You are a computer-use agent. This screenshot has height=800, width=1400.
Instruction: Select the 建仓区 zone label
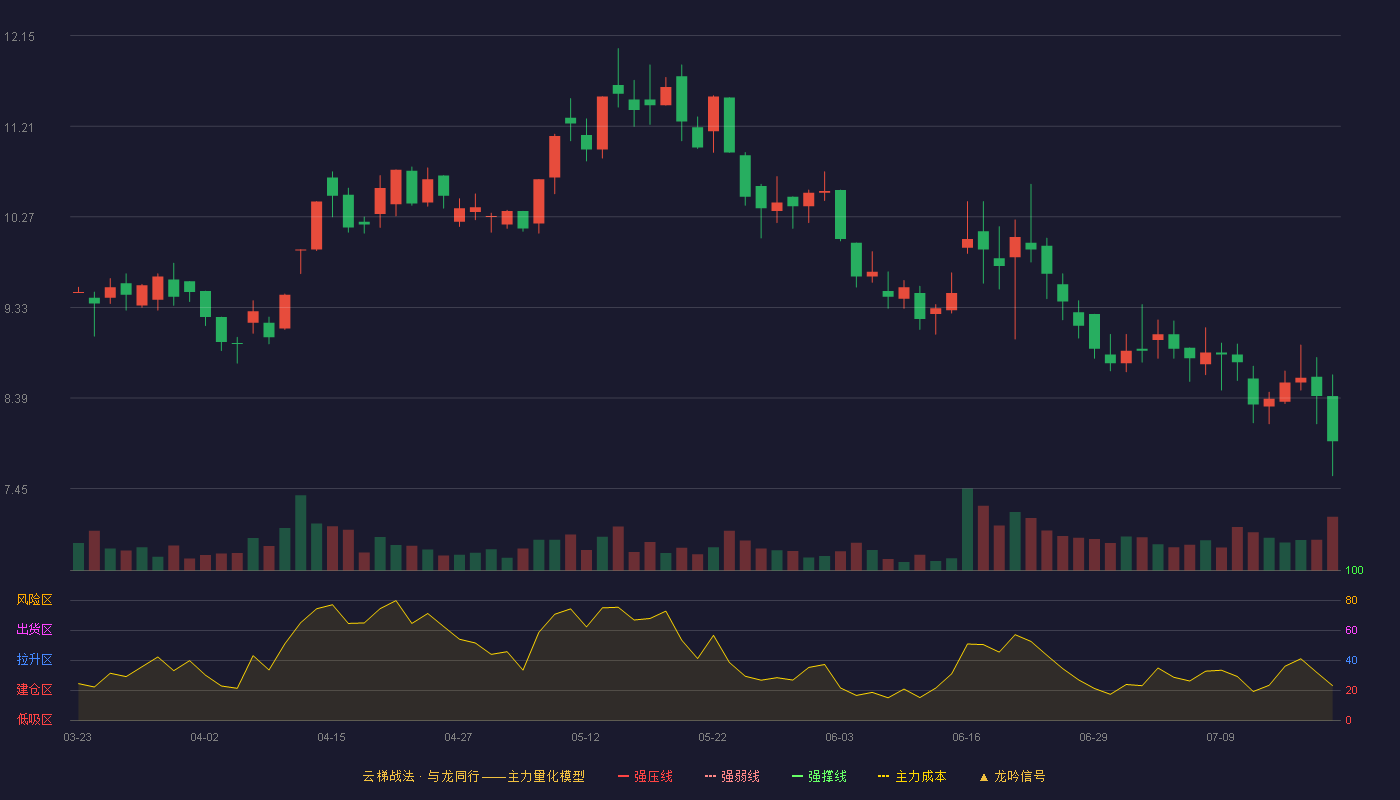tap(34, 690)
